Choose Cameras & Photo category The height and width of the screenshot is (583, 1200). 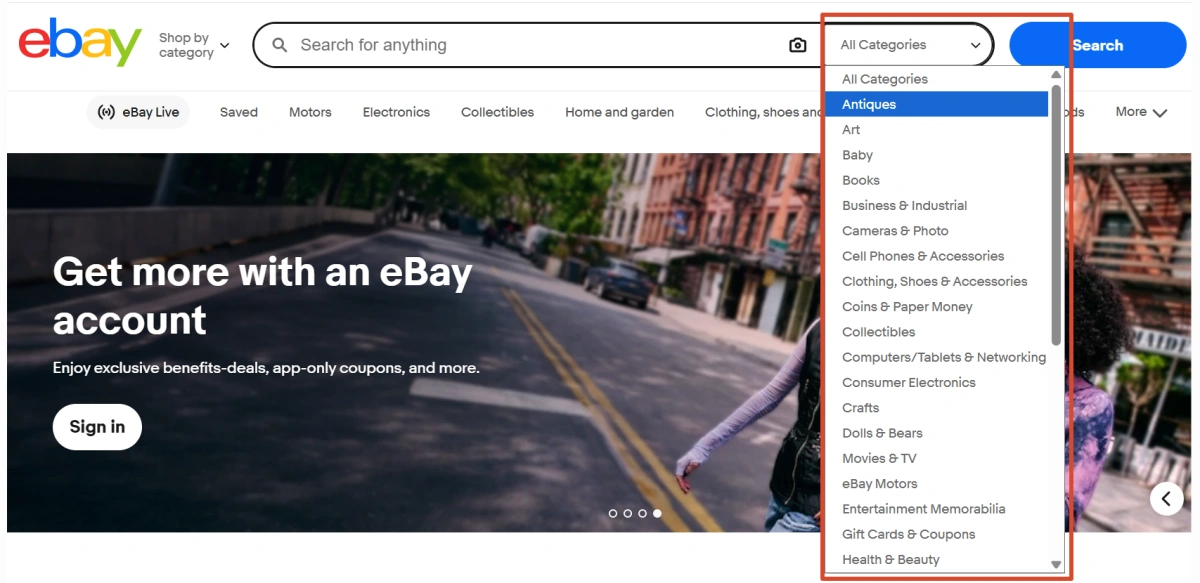[x=936, y=231]
